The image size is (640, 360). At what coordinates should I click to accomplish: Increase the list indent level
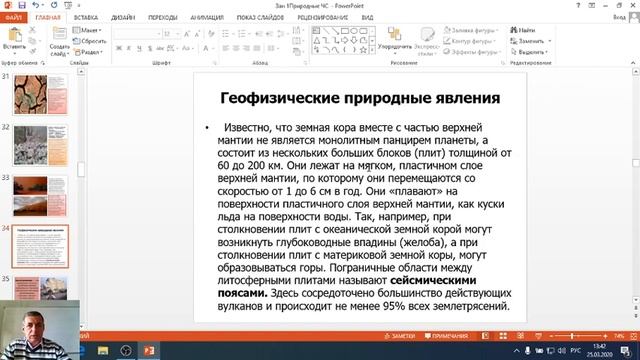pyautogui.click(x=269, y=34)
